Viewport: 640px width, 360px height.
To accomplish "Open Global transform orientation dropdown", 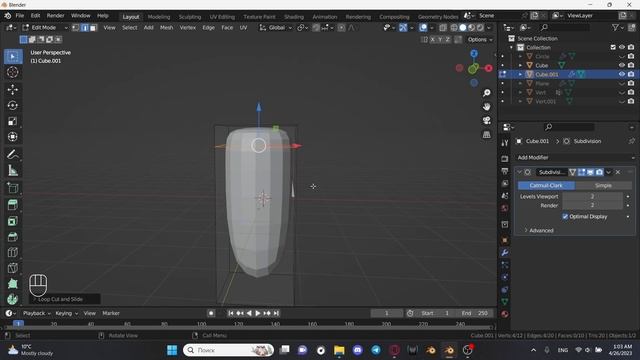I will coord(276,28).
